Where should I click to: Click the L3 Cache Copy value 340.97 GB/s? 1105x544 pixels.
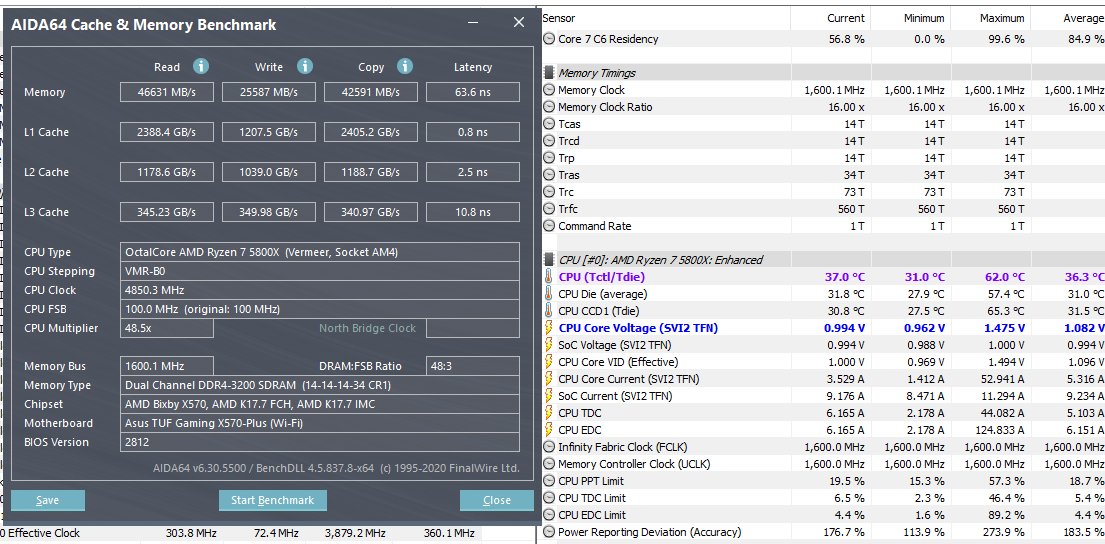pos(371,212)
